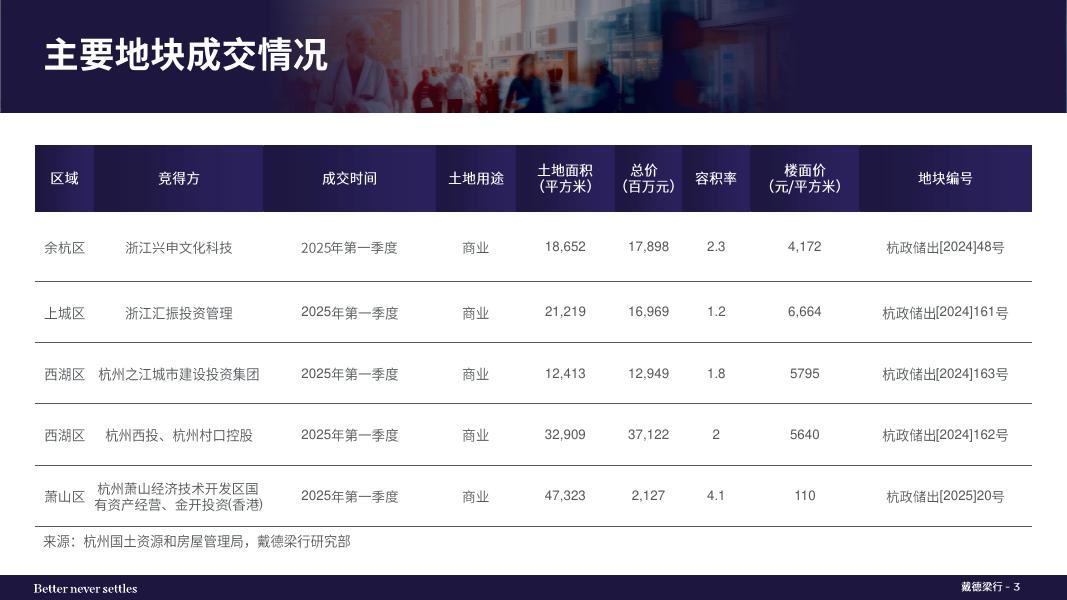Select the 容积率 column header
Screen dimensions: 1067x600
point(716,178)
